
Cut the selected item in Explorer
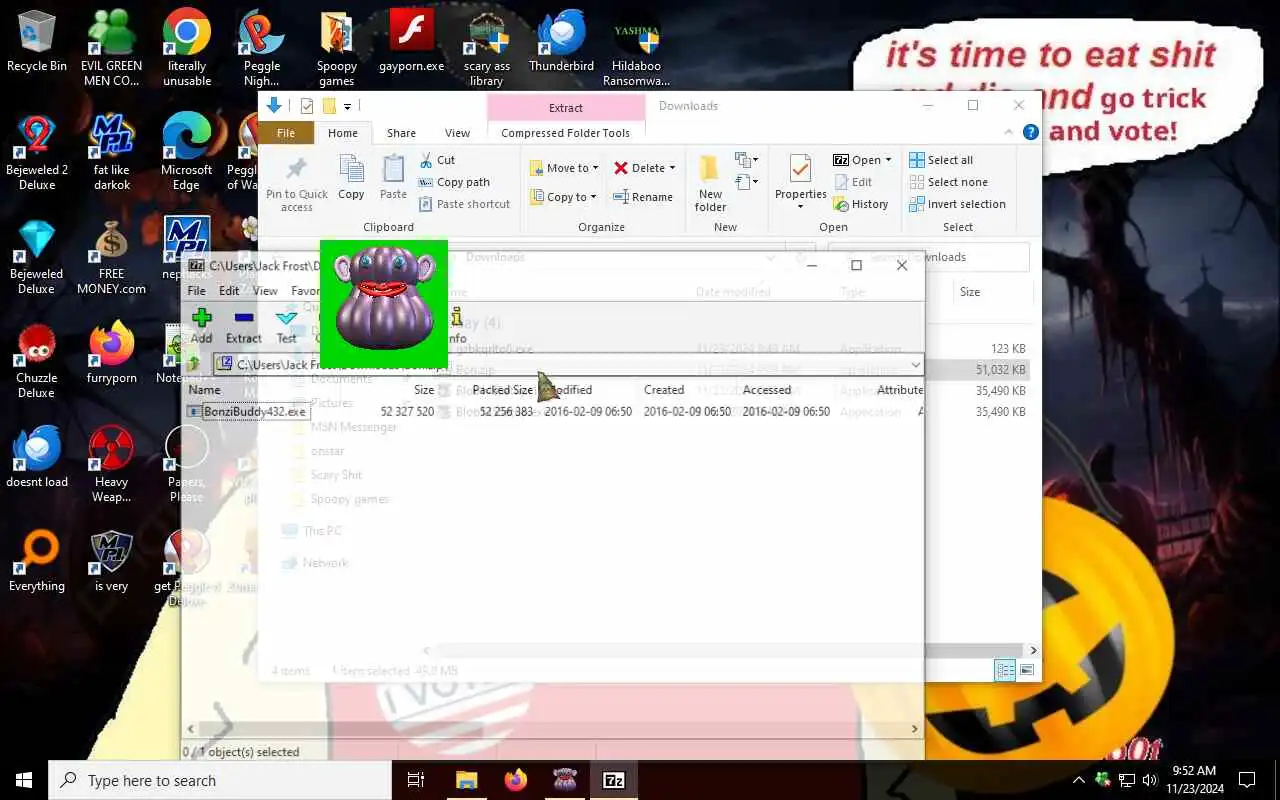(x=437, y=160)
